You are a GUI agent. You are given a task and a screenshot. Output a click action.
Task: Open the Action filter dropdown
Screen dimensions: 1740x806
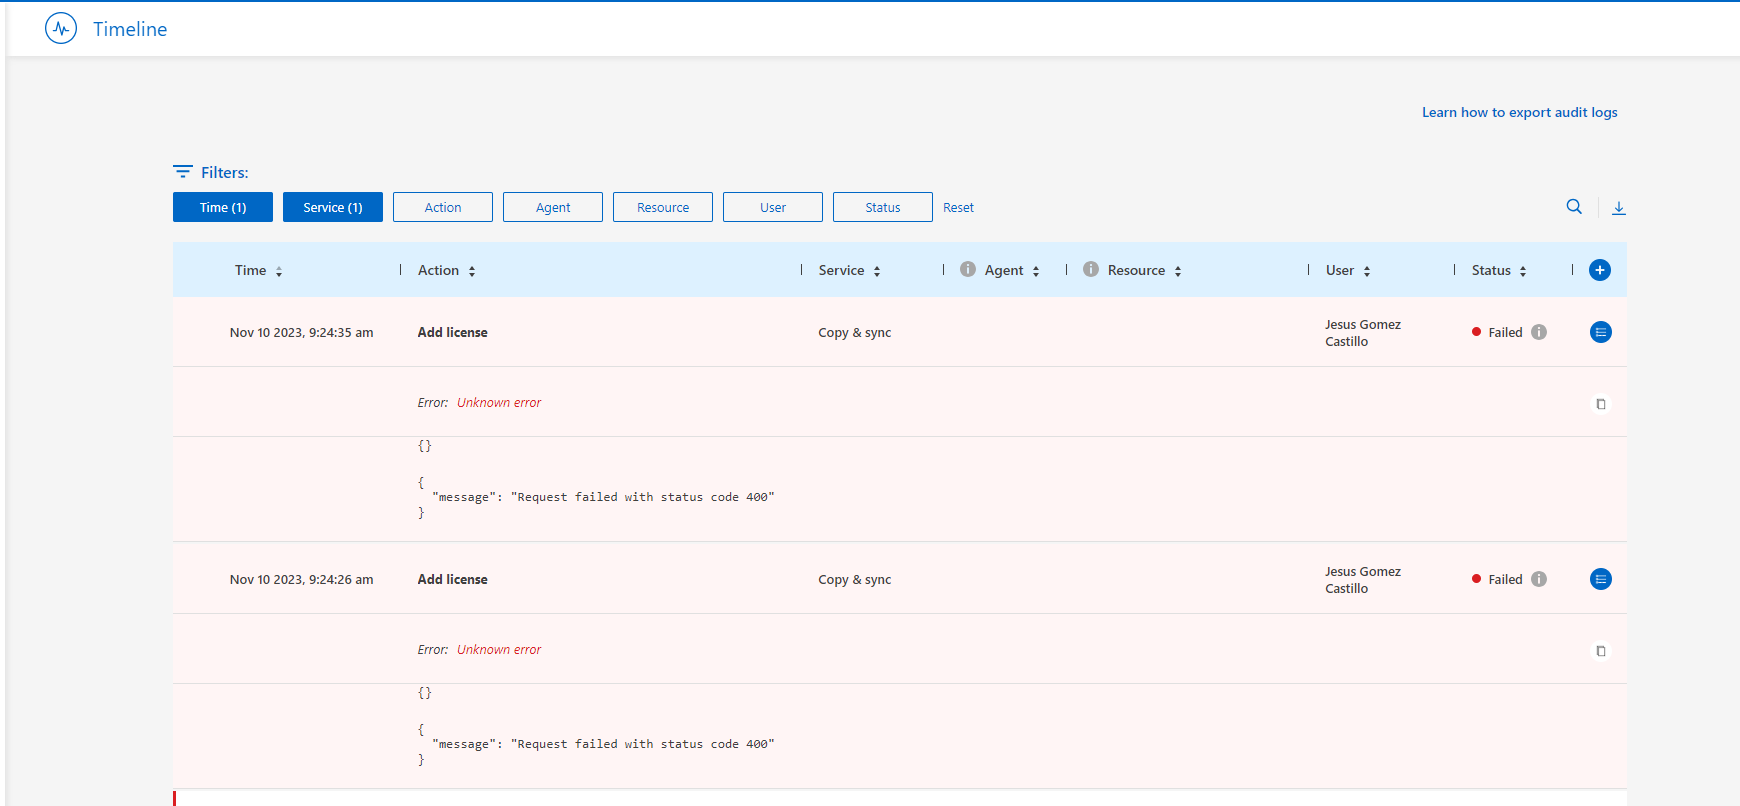tap(443, 207)
